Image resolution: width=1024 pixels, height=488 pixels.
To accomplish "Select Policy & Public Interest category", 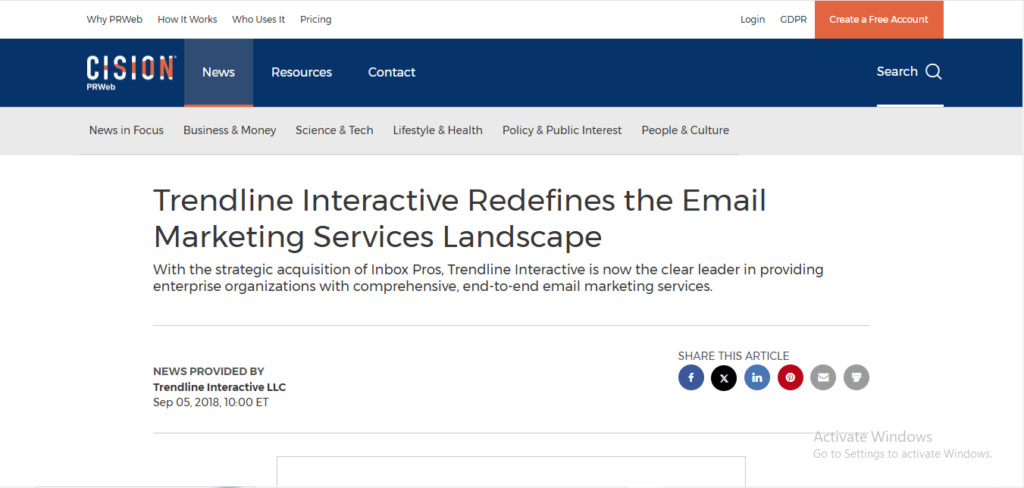I will (562, 130).
